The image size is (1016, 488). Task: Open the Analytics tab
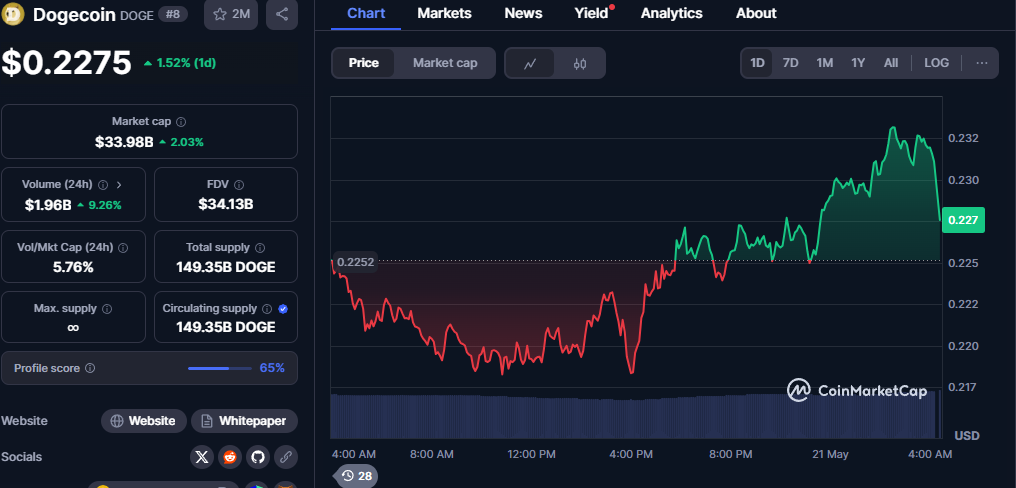pyautogui.click(x=671, y=13)
